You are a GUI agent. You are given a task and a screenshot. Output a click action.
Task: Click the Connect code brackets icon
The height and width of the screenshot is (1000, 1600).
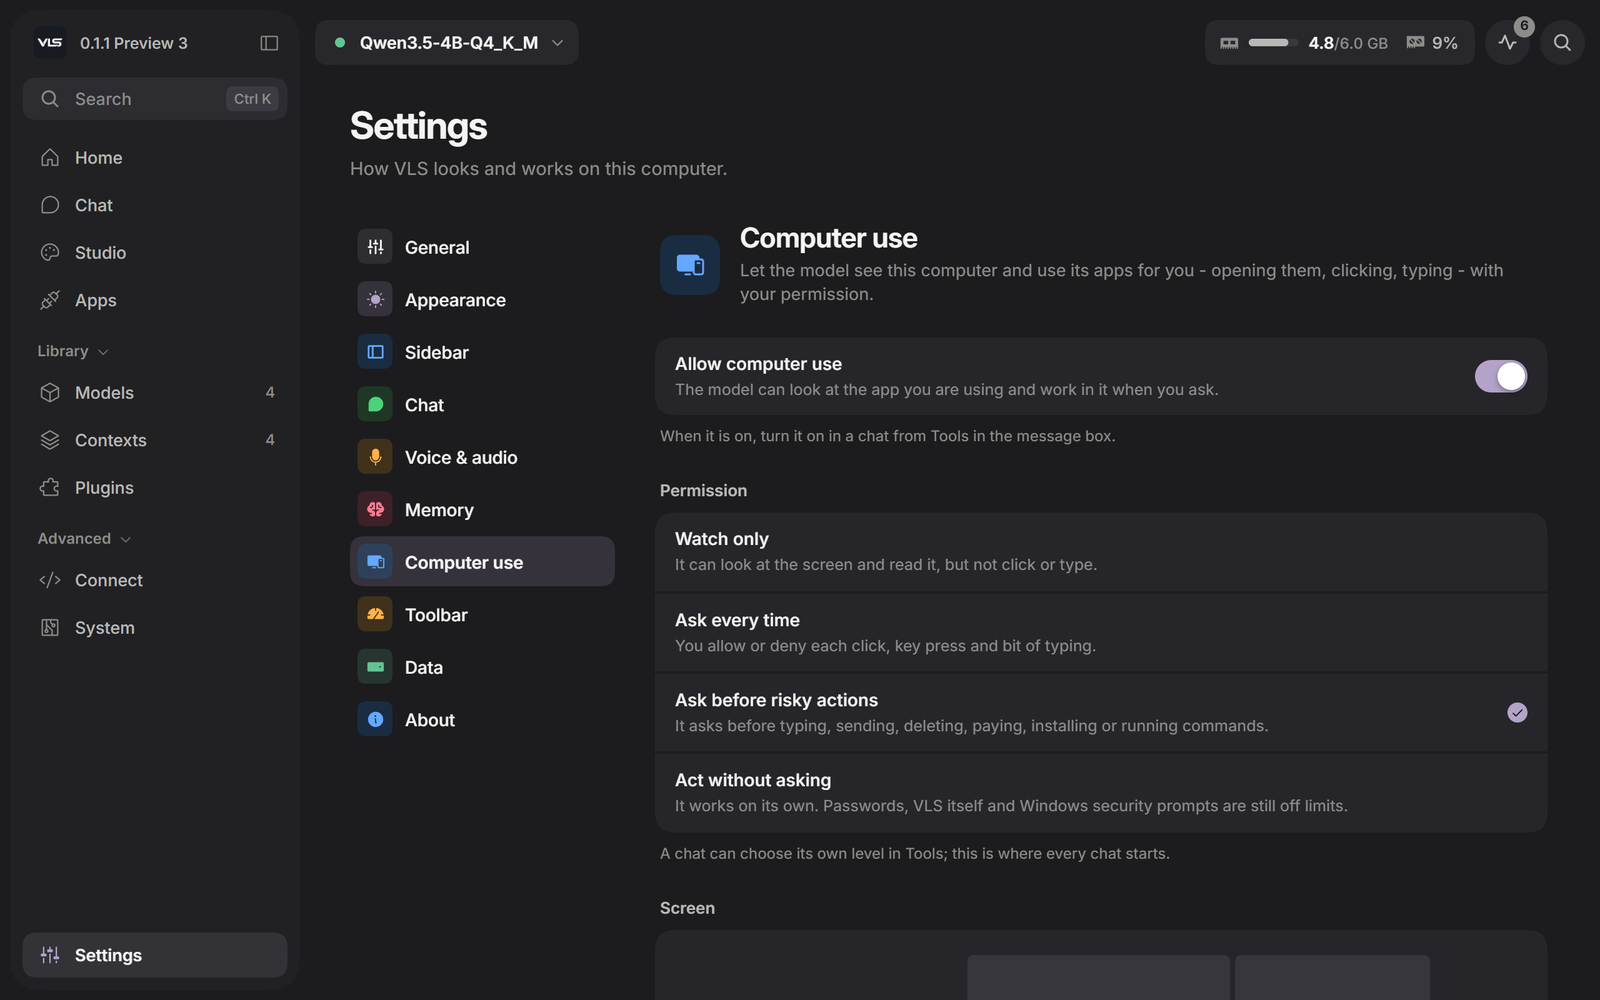pos(50,580)
